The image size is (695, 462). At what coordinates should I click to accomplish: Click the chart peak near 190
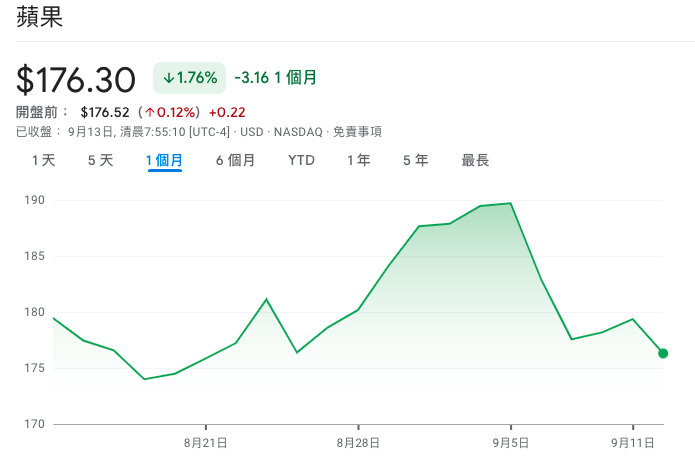pyautogui.click(x=511, y=204)
